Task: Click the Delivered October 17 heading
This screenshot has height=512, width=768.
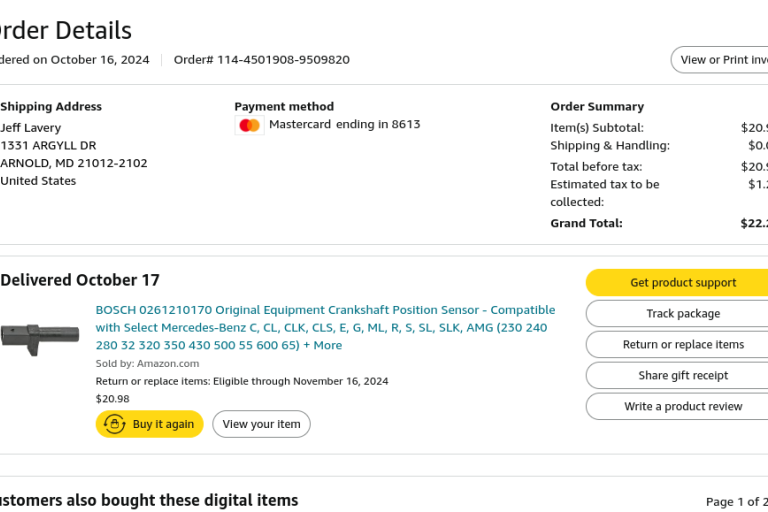Action: (80, 280)
